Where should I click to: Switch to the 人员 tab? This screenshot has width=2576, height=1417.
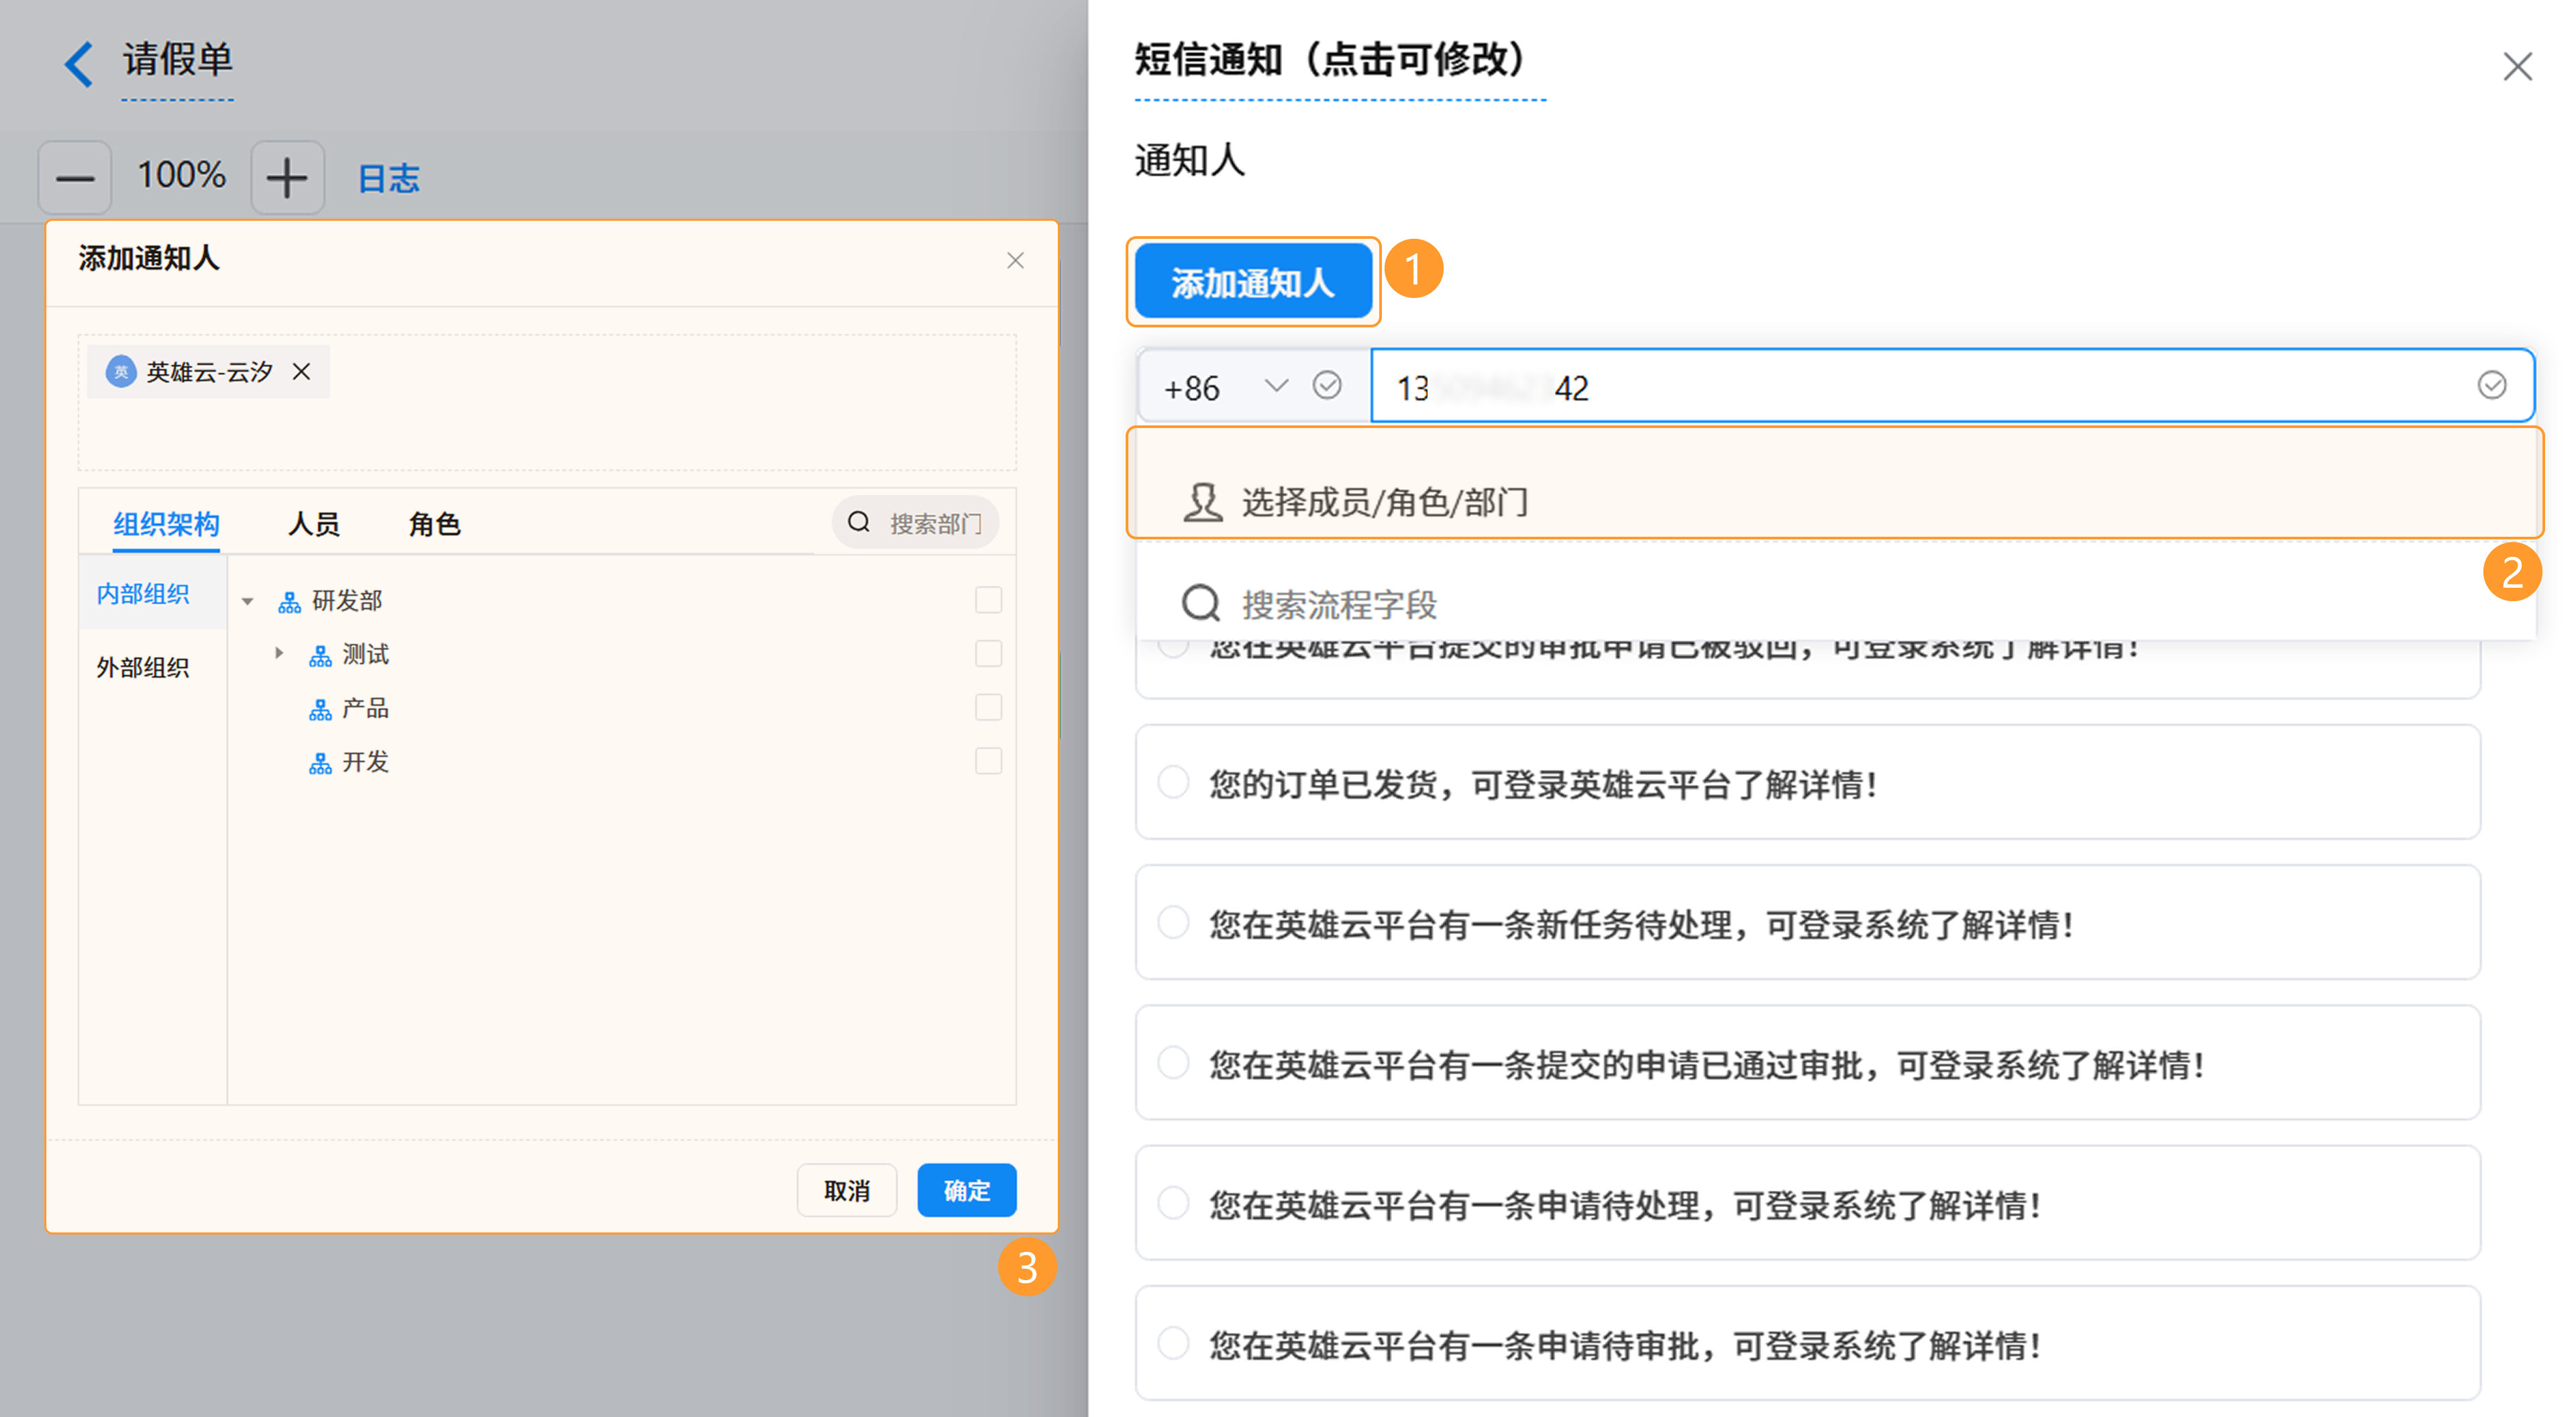[x=314, y=524]
